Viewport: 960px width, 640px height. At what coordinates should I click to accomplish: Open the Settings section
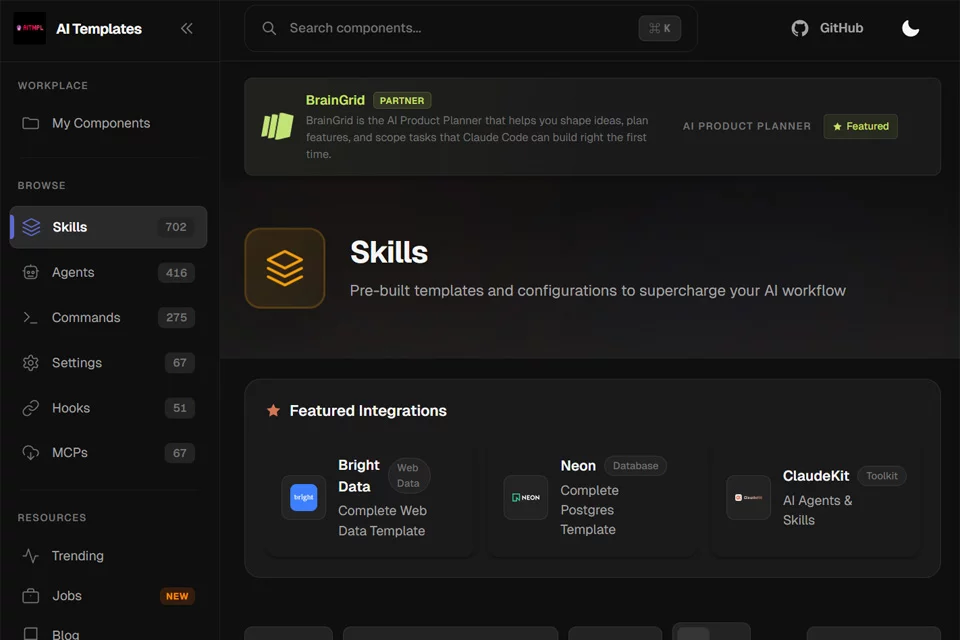pyautogui.click(x=108, y=363)
